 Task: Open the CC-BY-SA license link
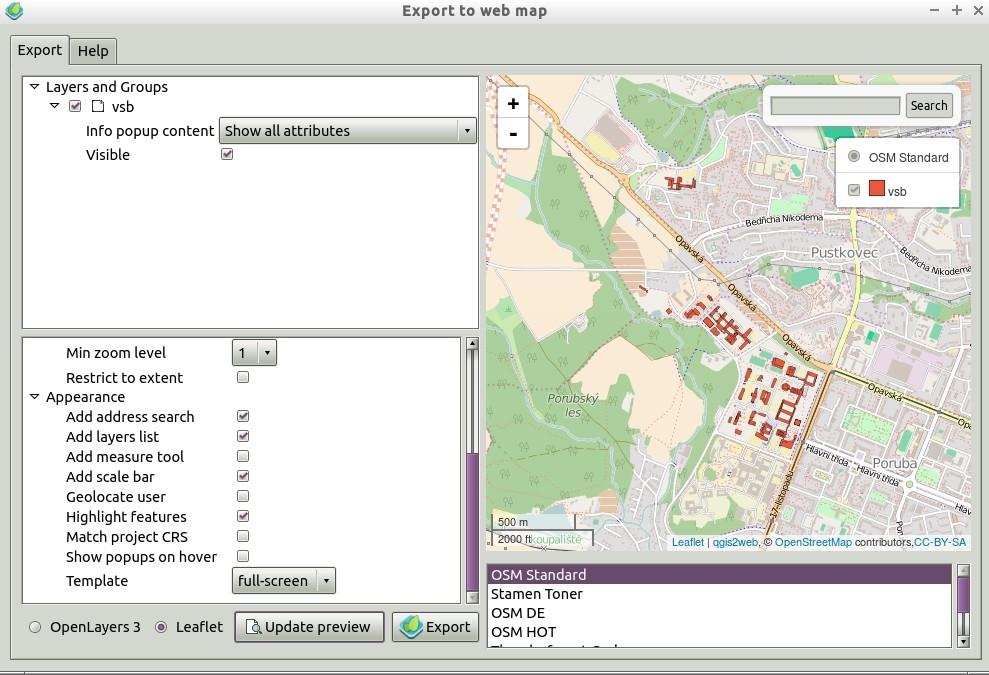(x=940, y=542)
